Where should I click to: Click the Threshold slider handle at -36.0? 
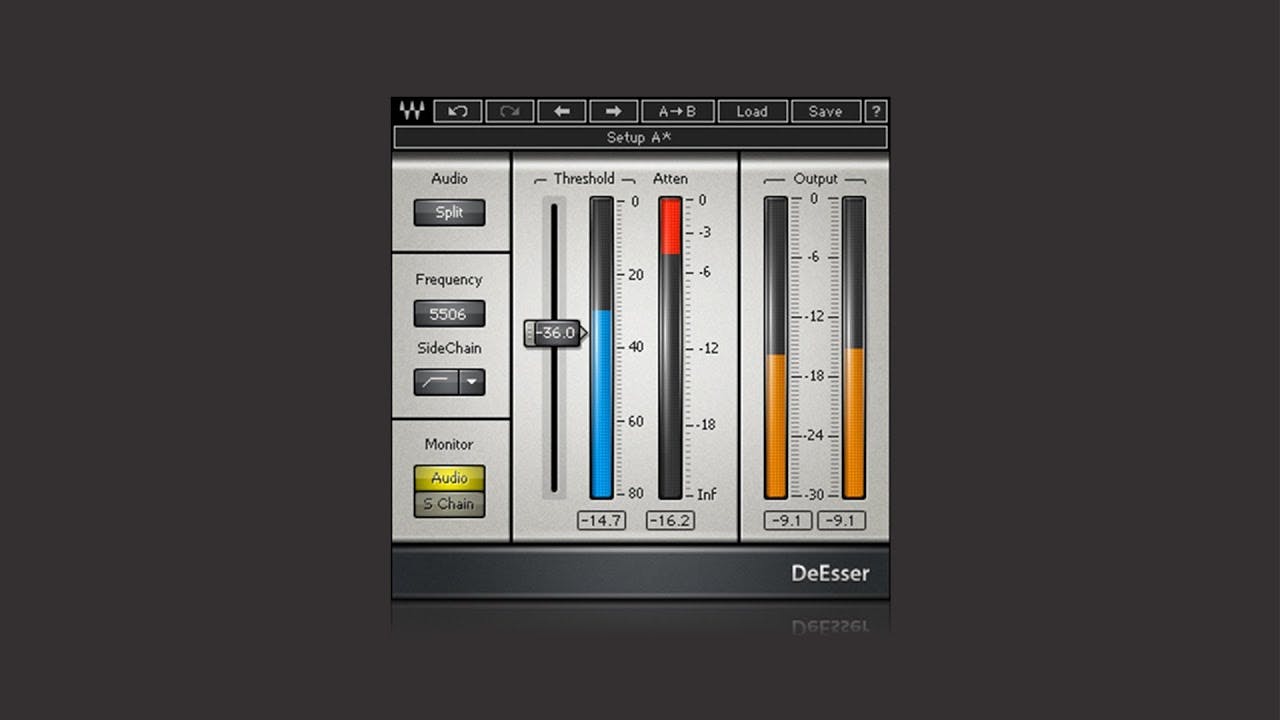coord(556,333)
